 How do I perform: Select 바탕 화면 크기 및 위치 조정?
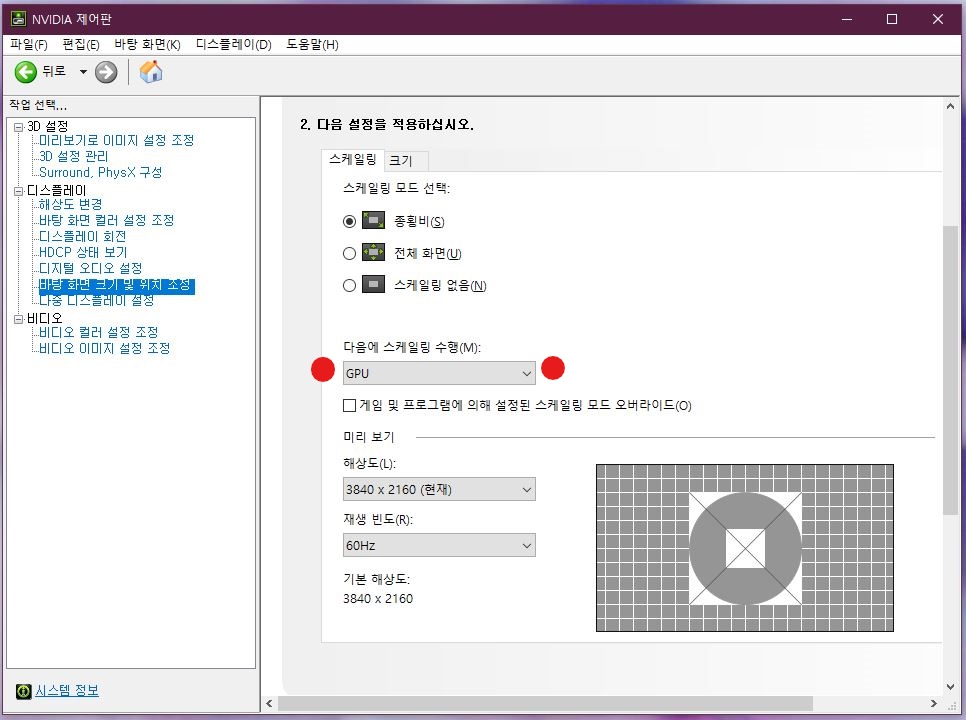pyautogui.click(x=116, y=285)
